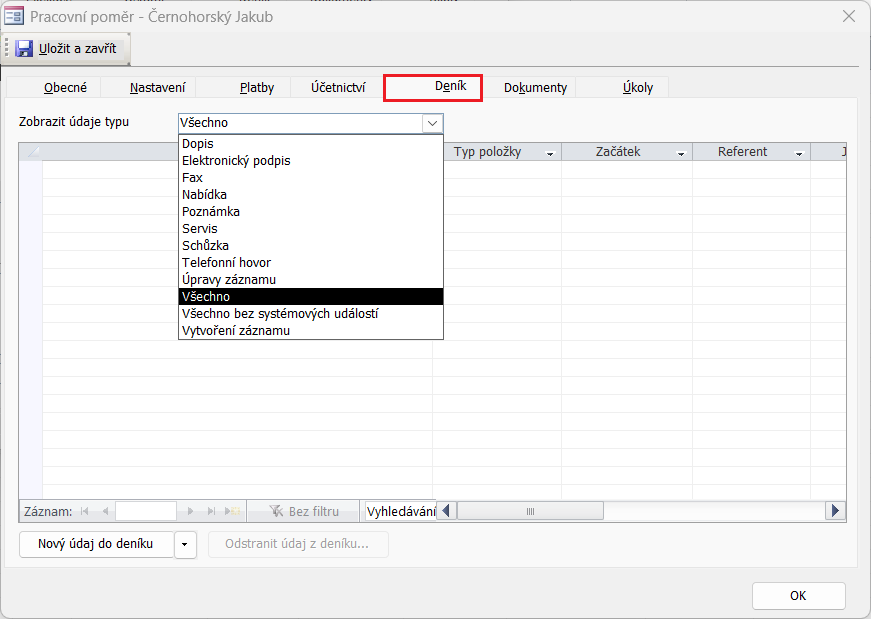Open the Typ položky column filter arrow
Viewport: 871px width, 619px height.
[549, 153]
